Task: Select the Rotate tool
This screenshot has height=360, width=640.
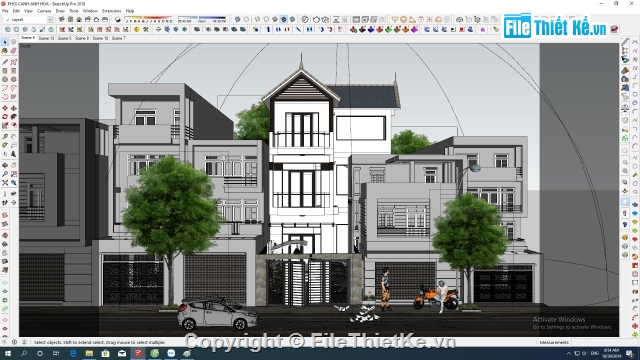Action: 5,117
